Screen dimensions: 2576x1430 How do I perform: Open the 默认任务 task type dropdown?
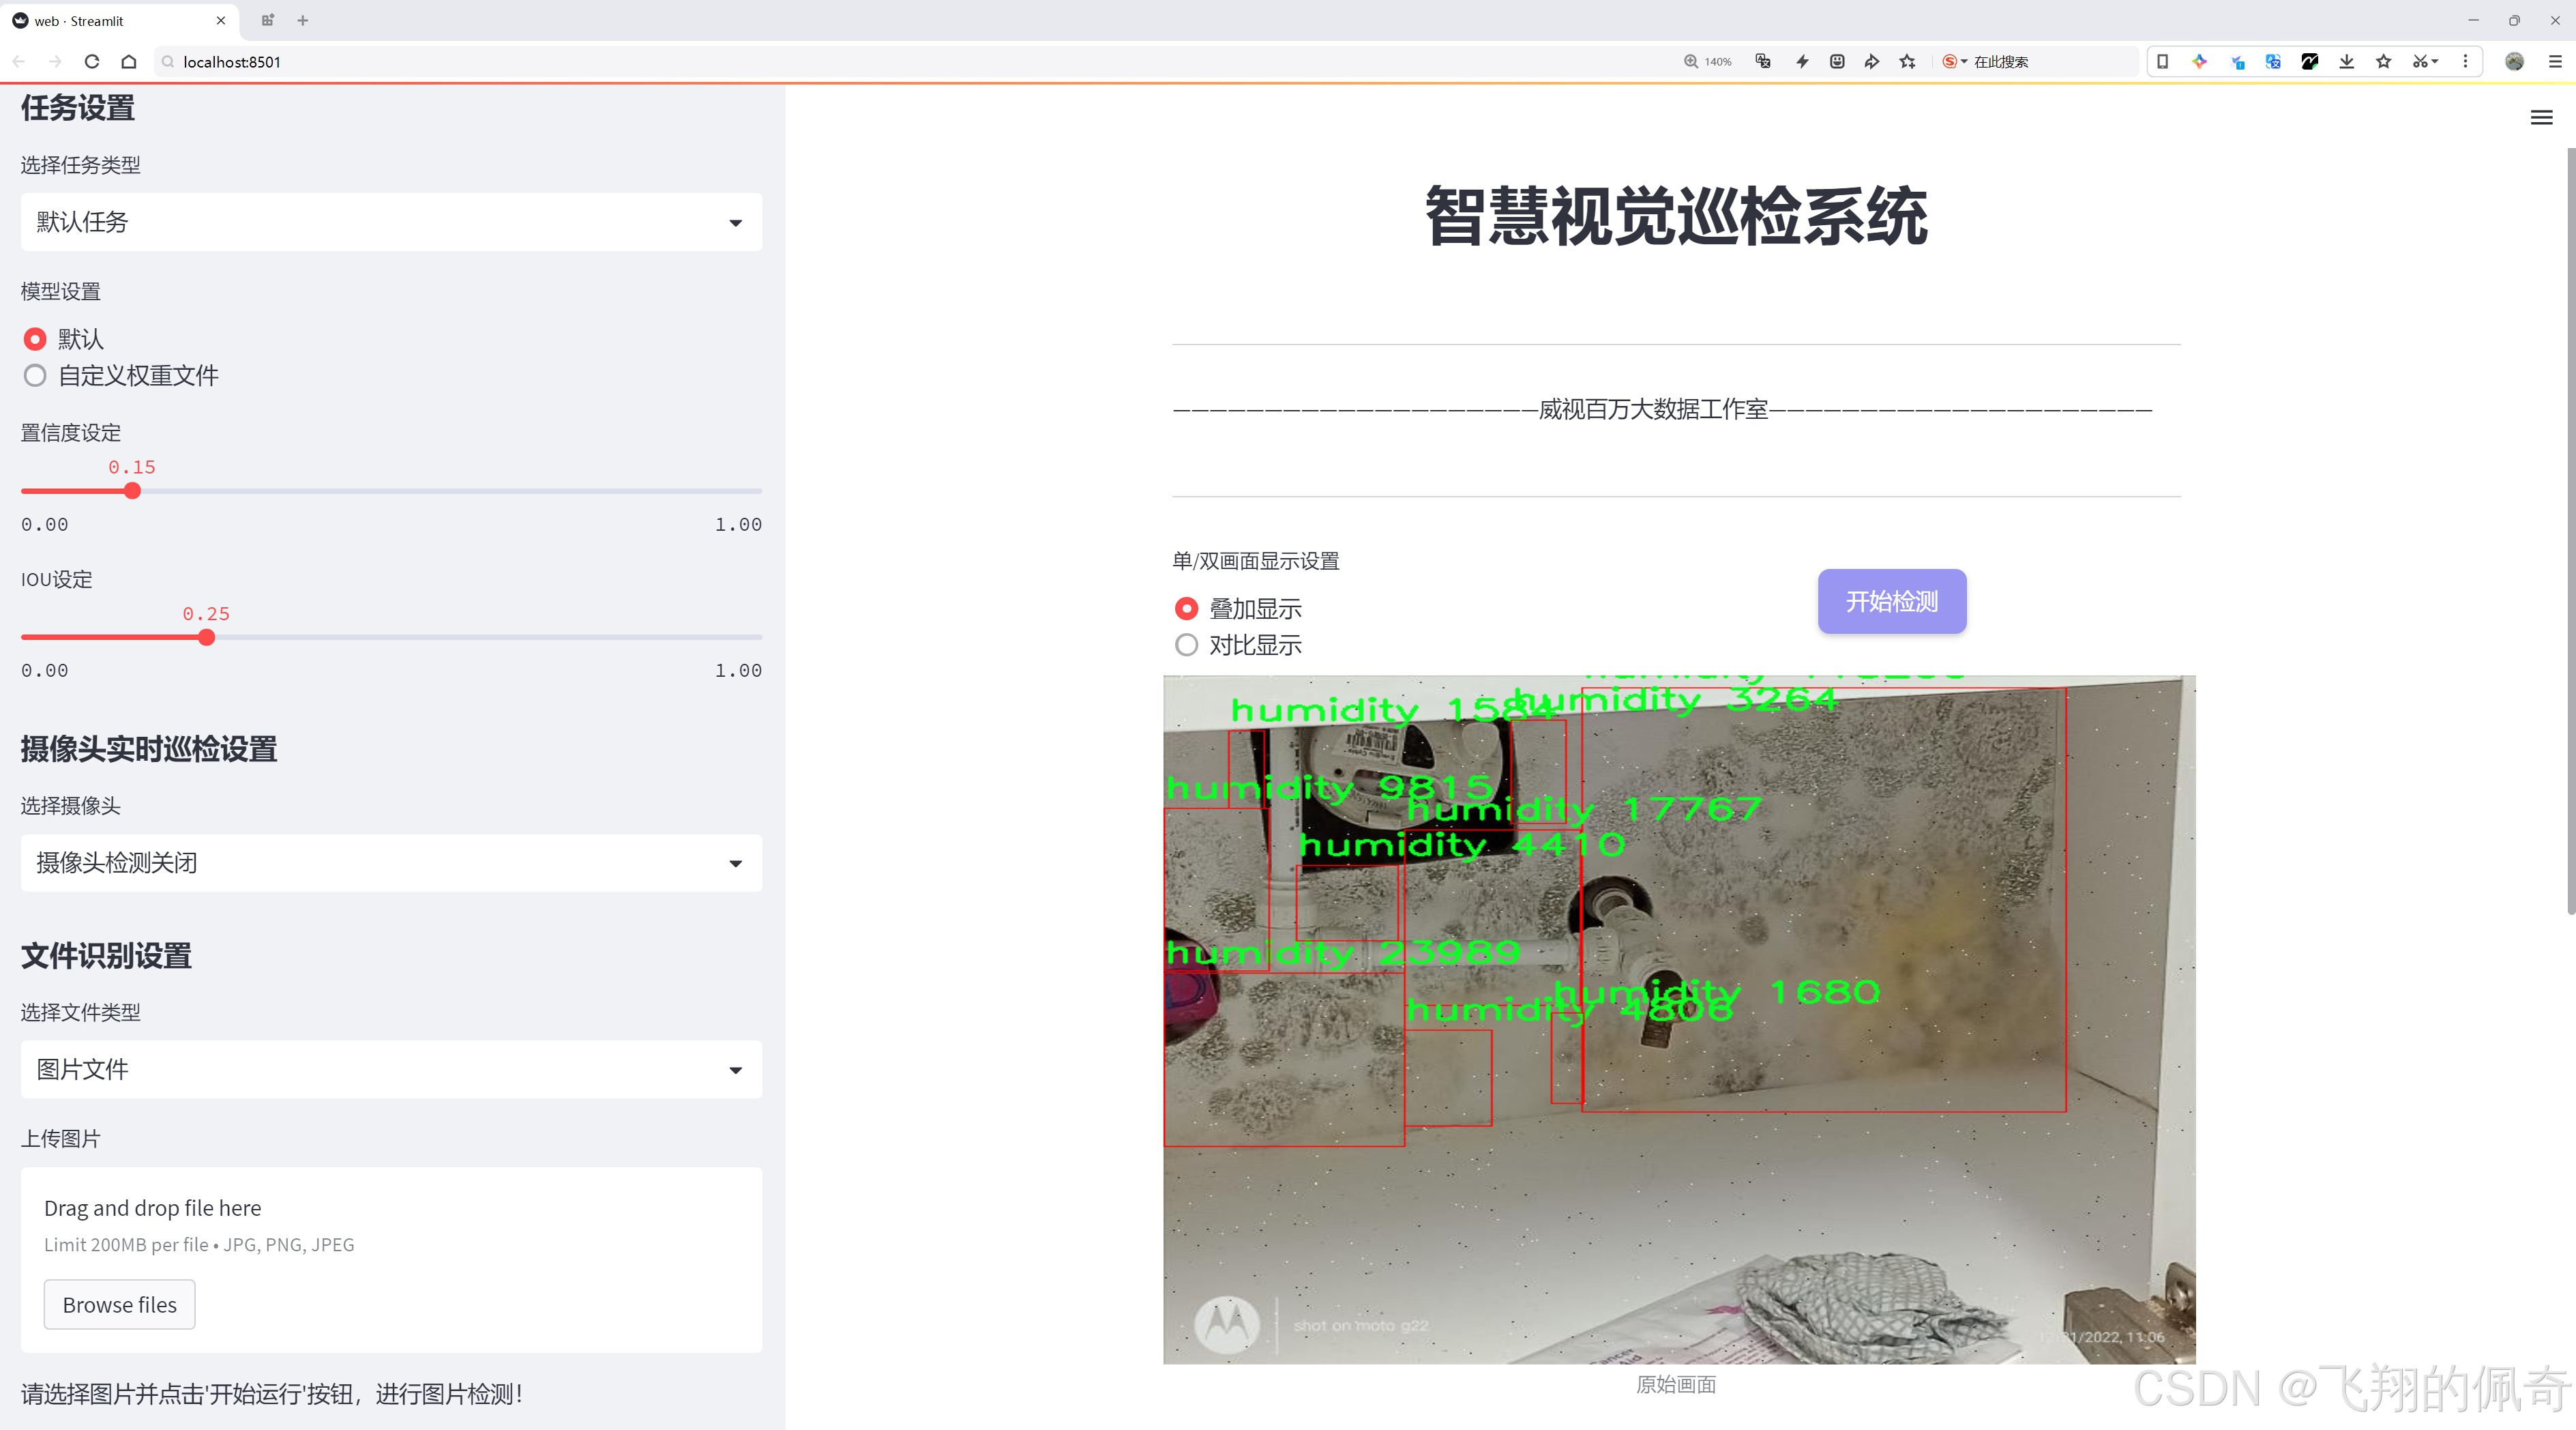[390, 221]
